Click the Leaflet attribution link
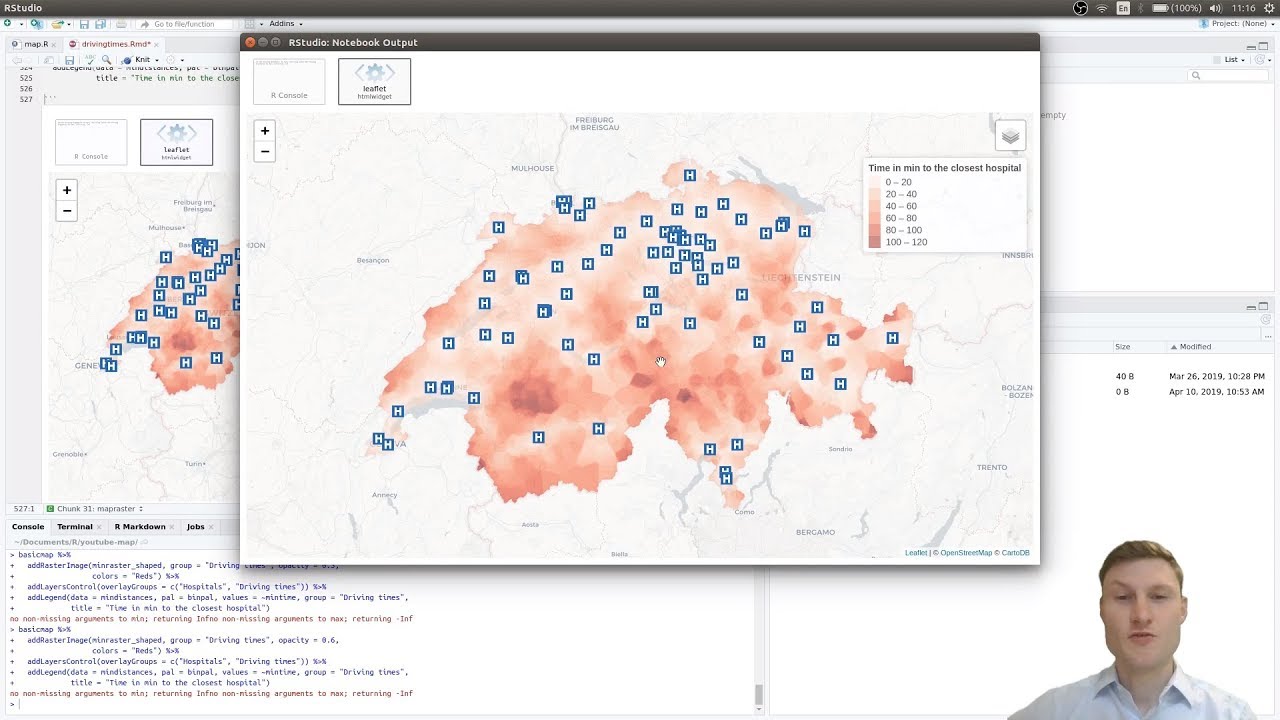The width and height of the screenshot is (1280, 720). [916, 553]
